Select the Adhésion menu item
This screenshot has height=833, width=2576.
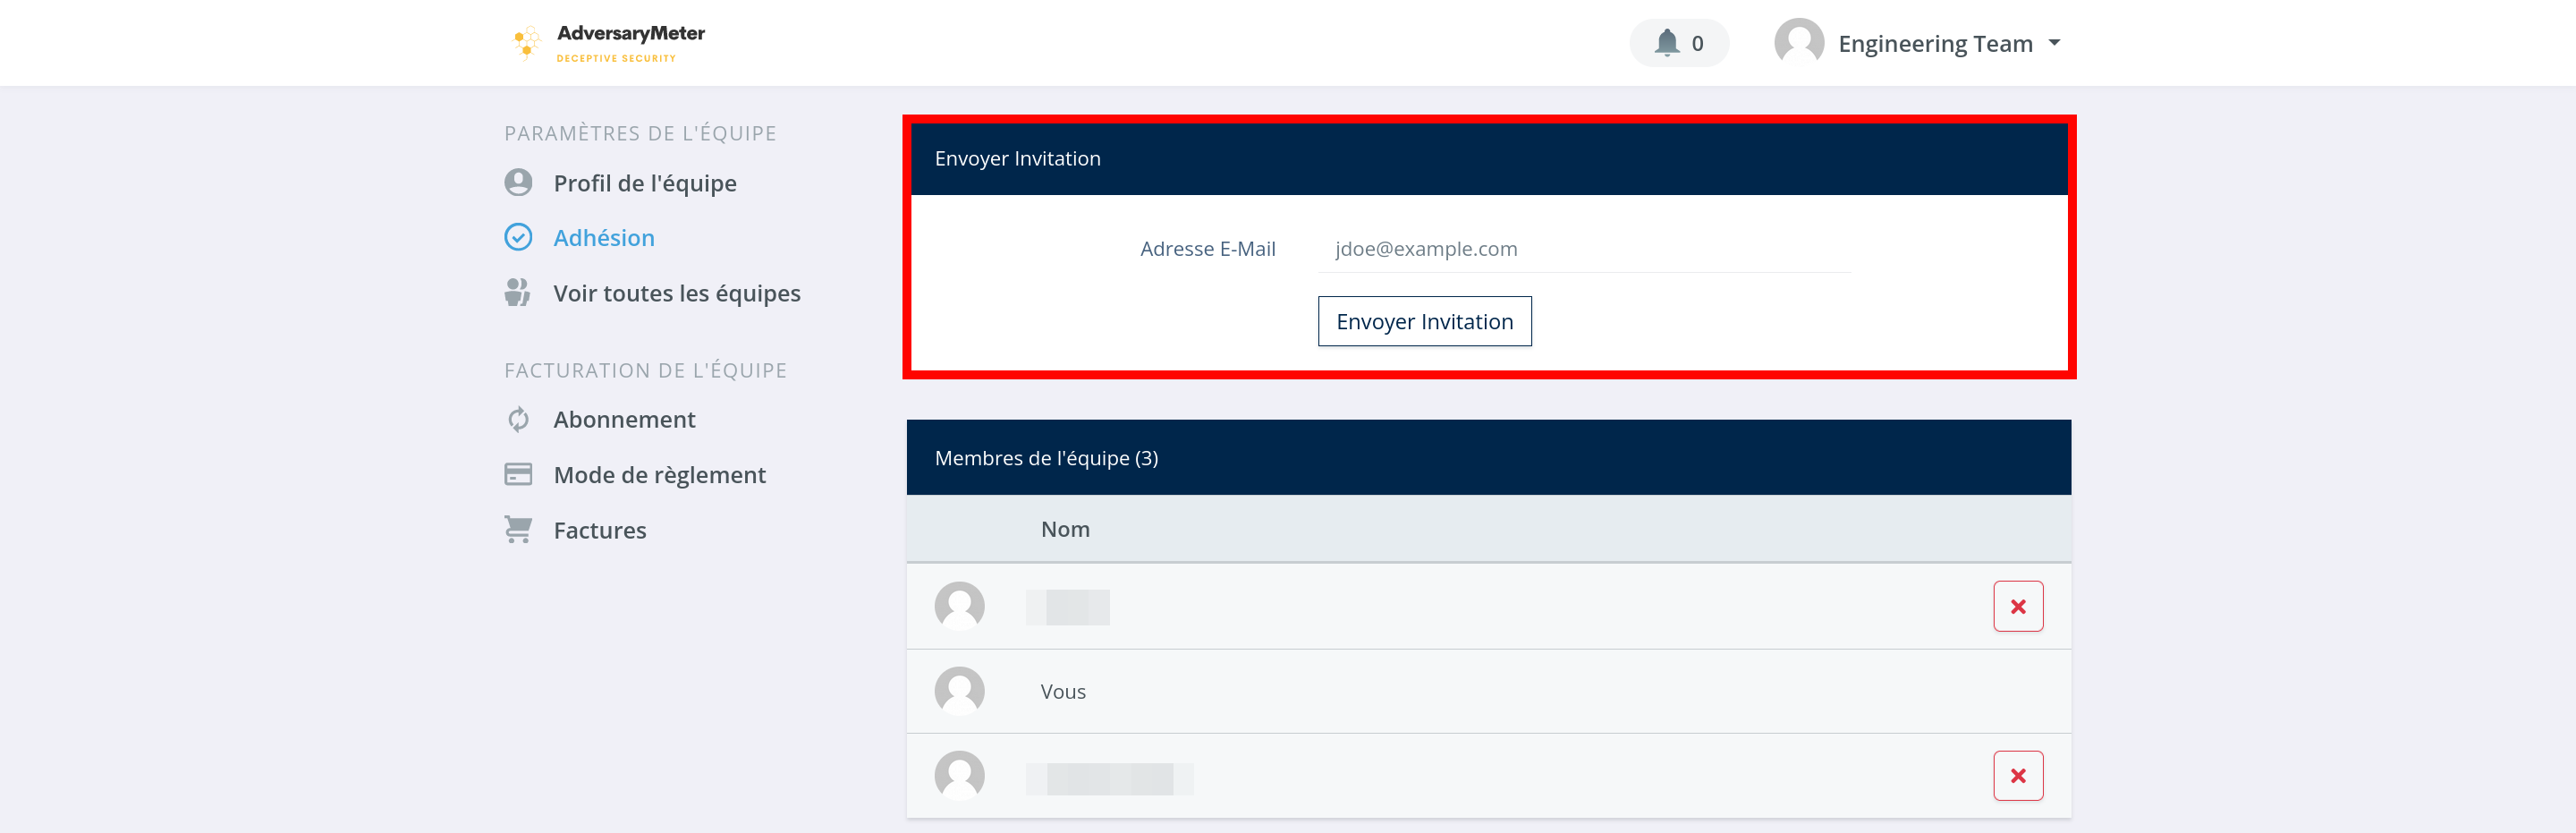pos(604,238)
